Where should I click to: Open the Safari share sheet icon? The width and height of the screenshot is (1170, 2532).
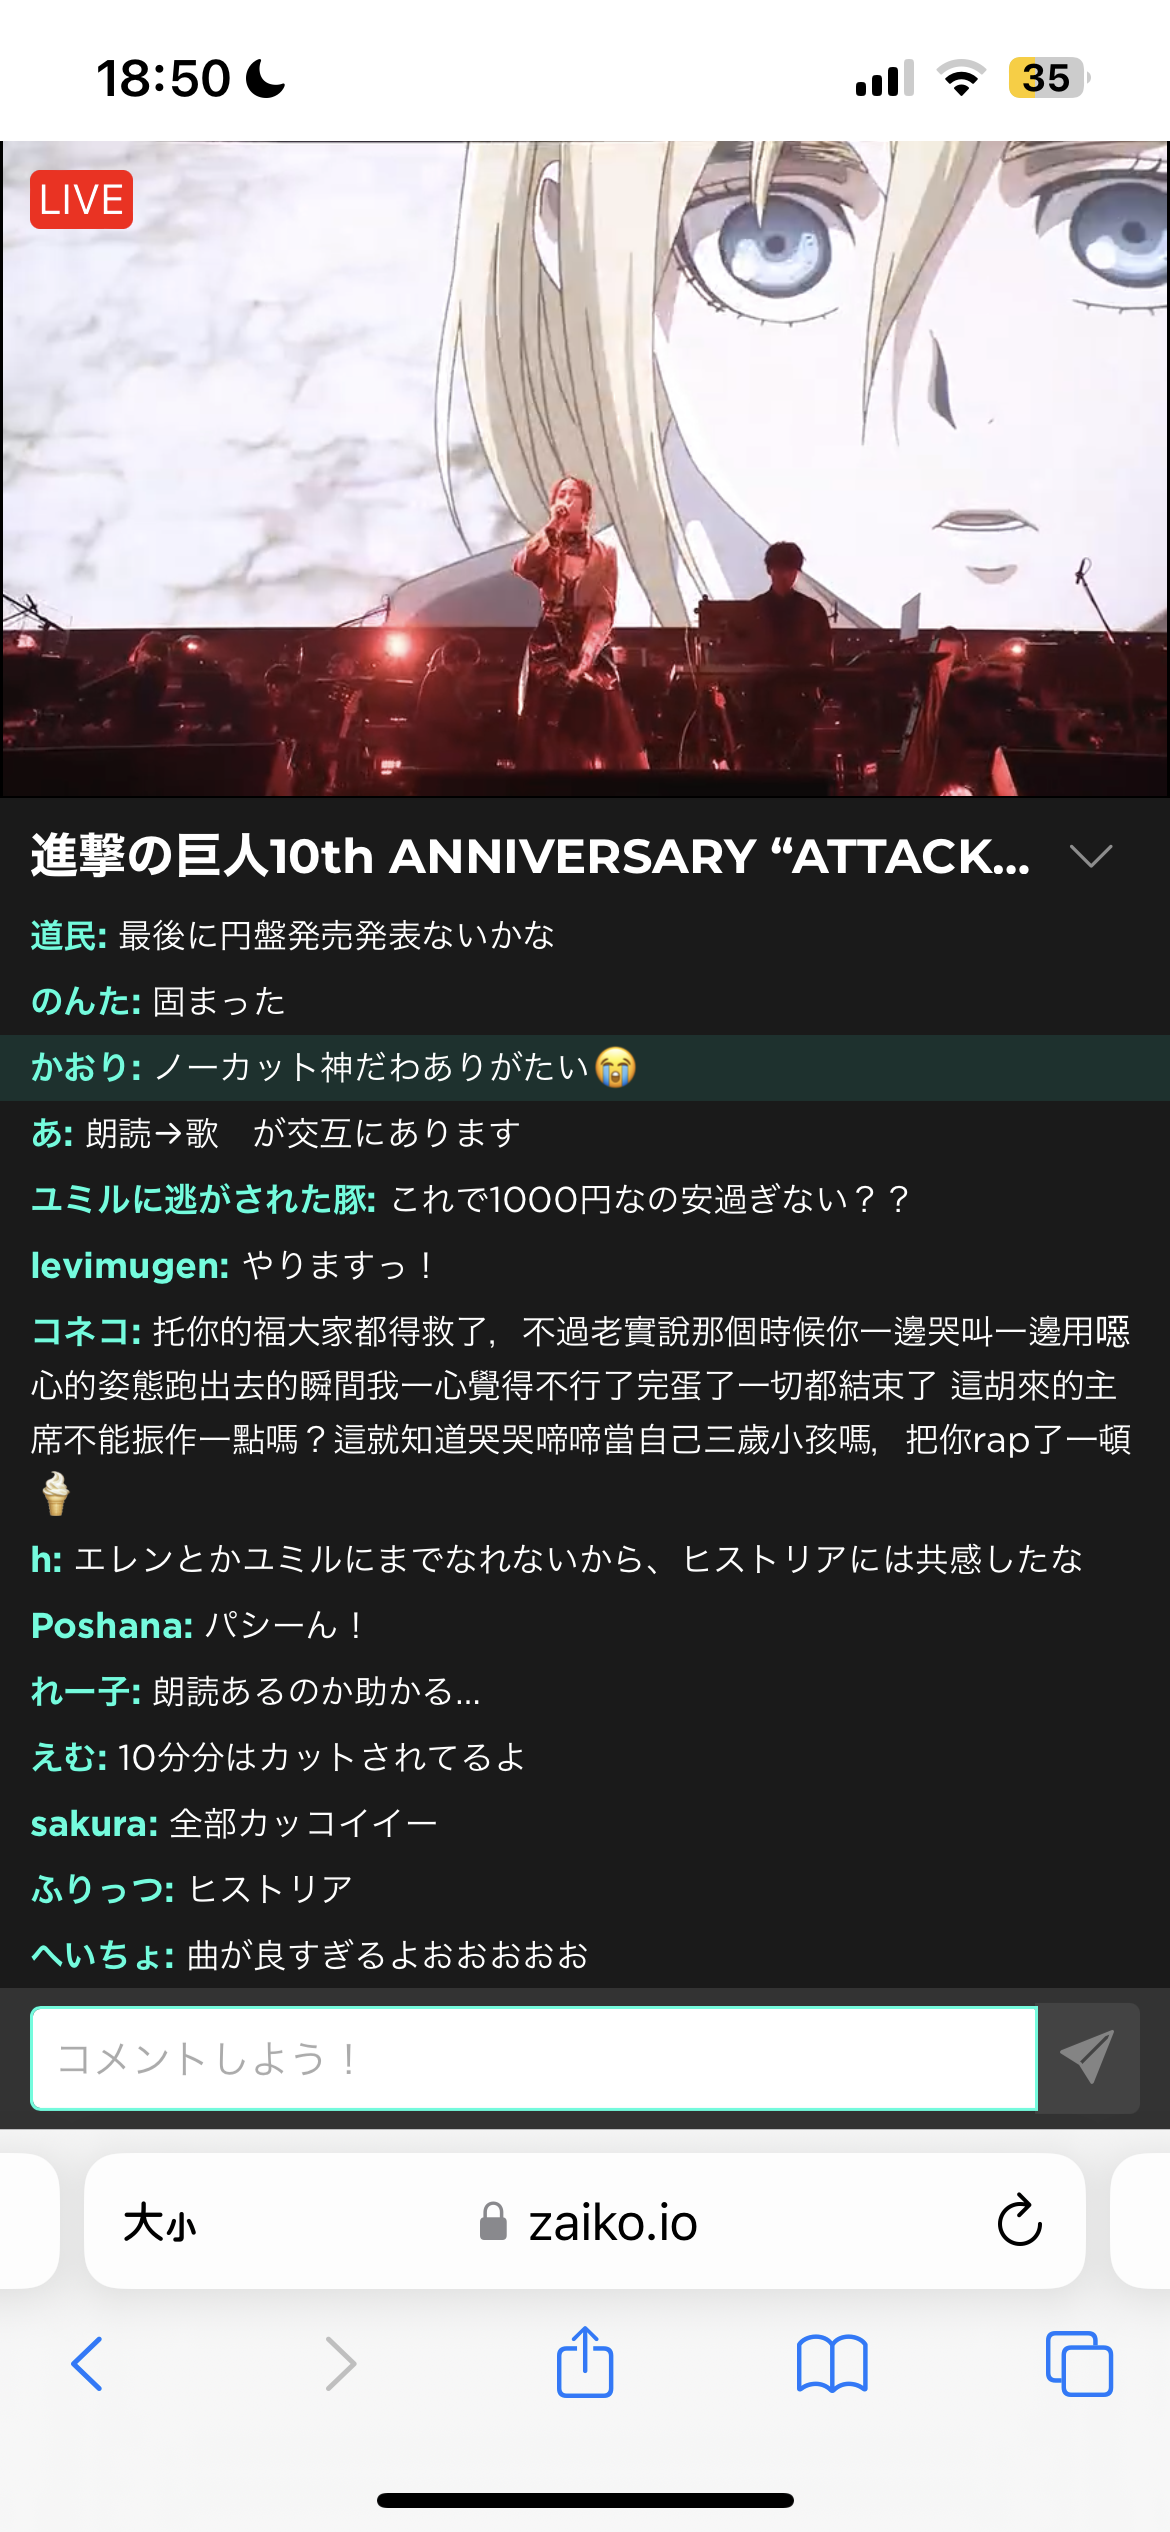point(585,2361)
